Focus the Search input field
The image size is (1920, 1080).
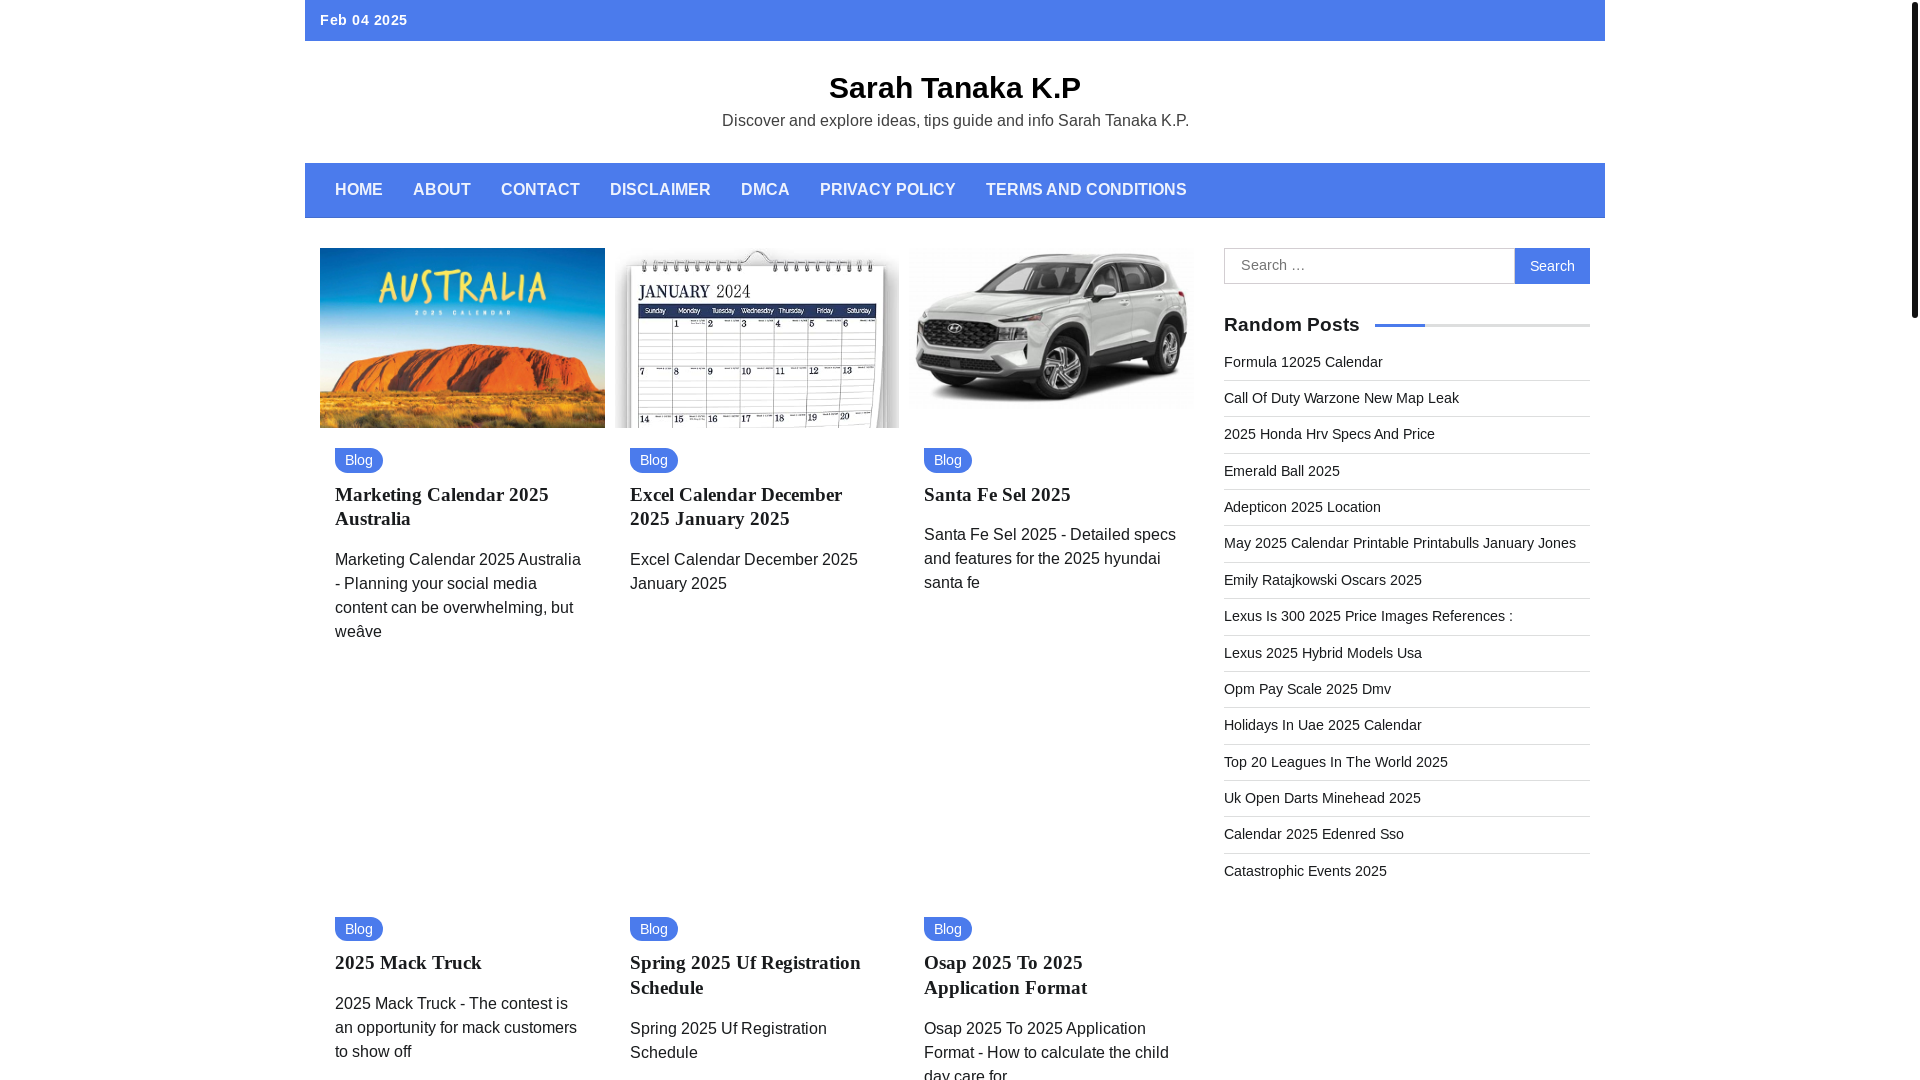point(1369,266)
